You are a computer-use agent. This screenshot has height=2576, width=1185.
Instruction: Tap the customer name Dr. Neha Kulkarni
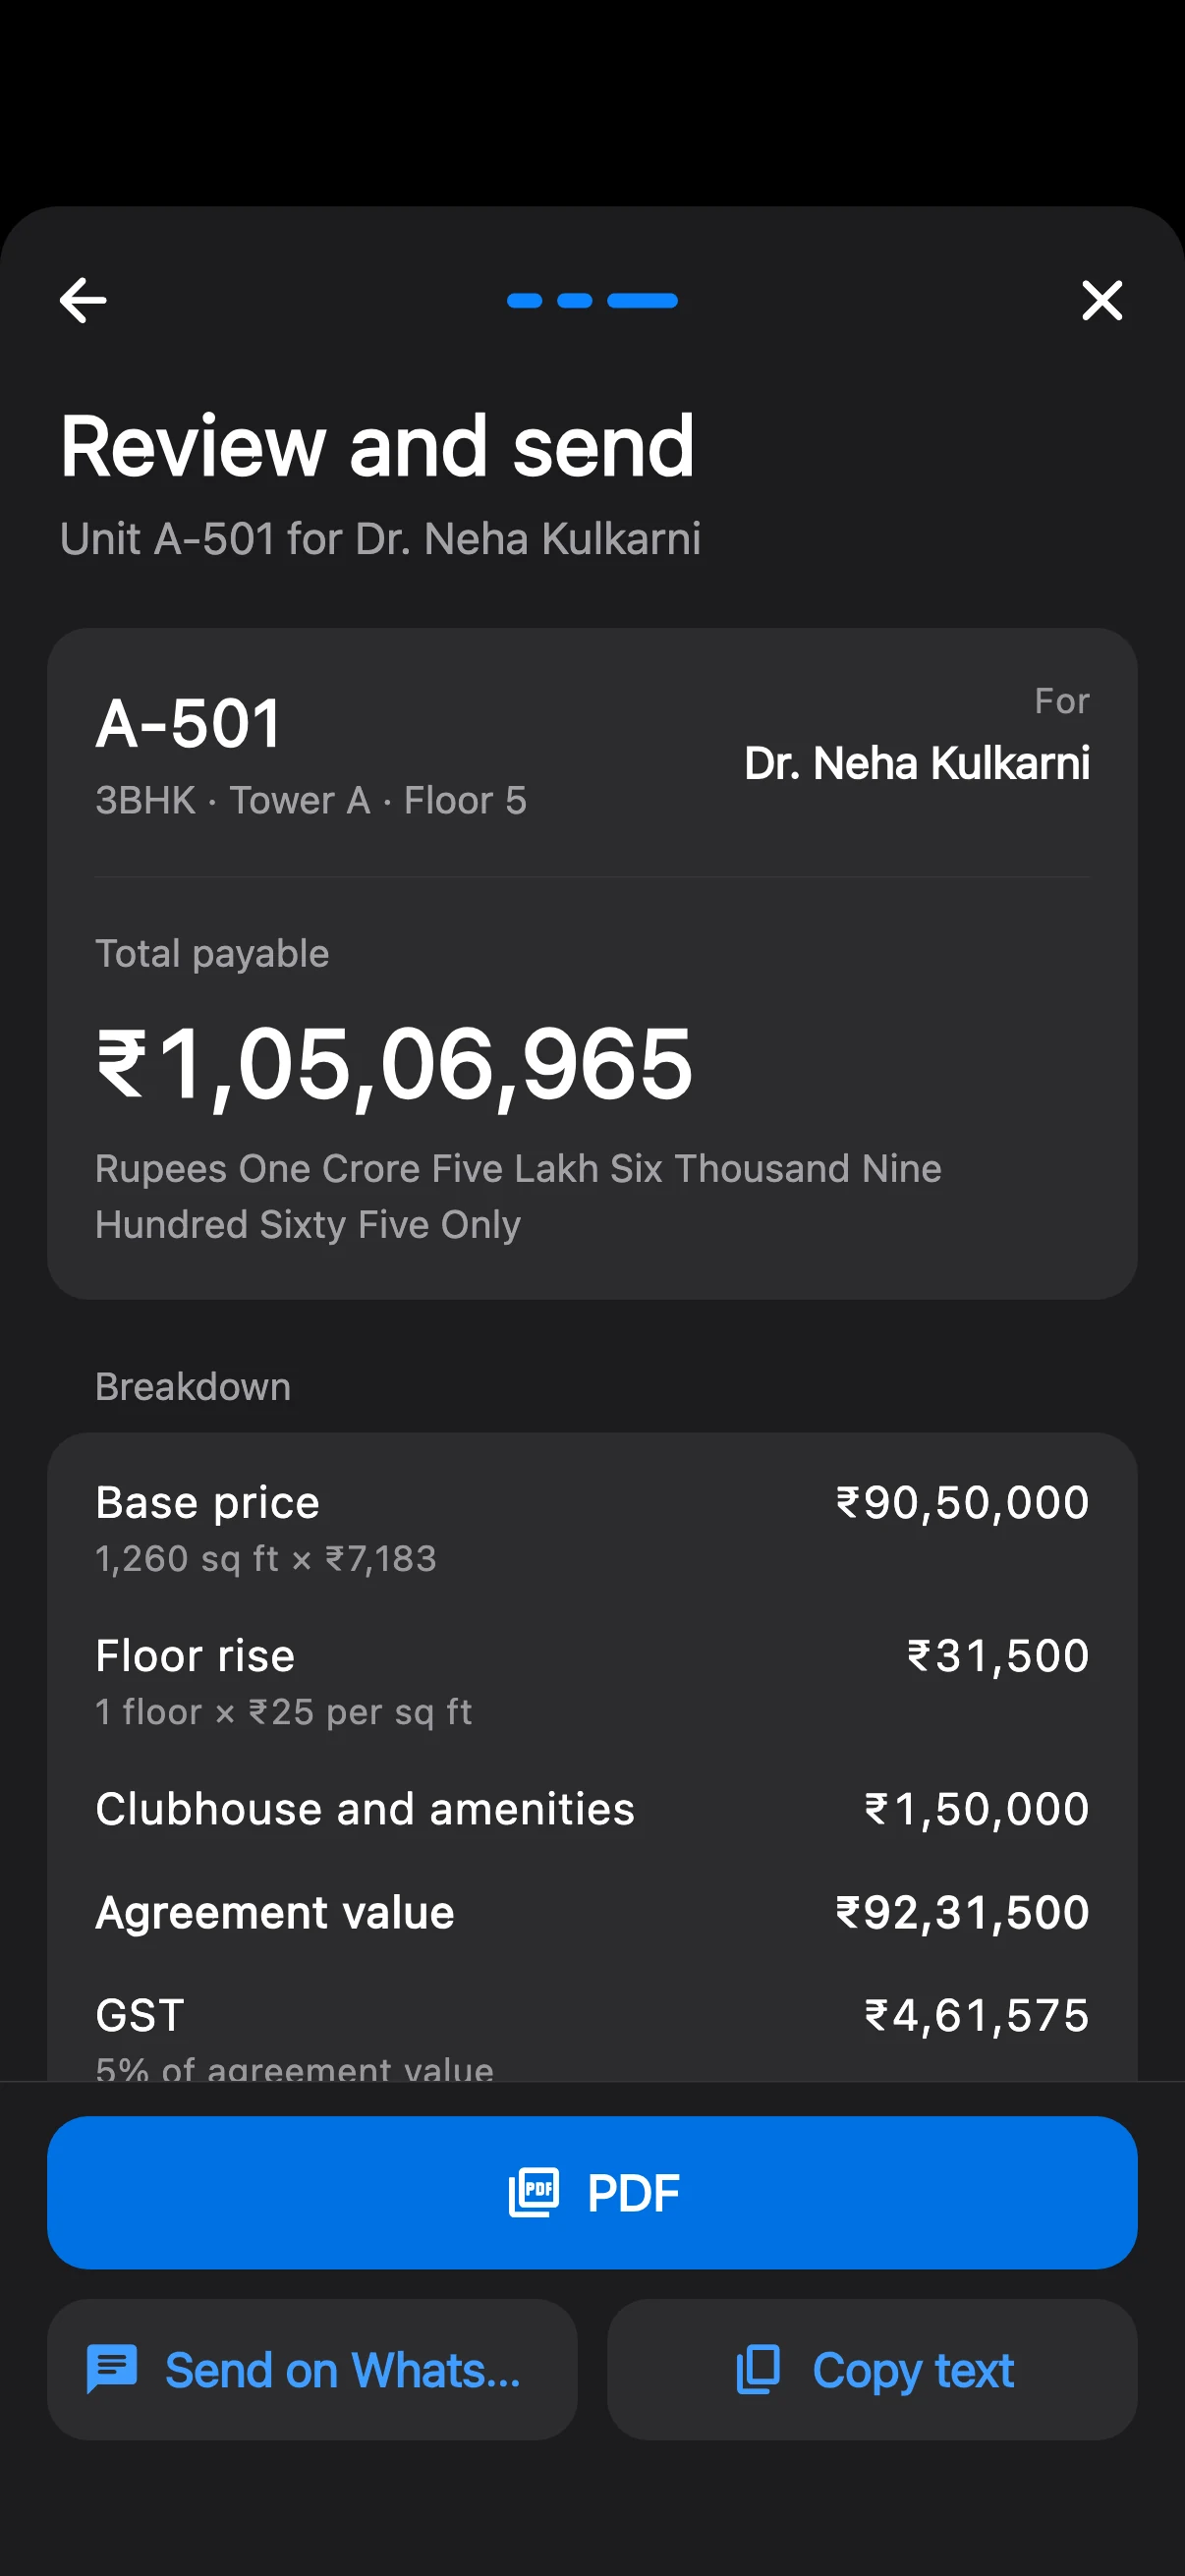pos(917,763)
